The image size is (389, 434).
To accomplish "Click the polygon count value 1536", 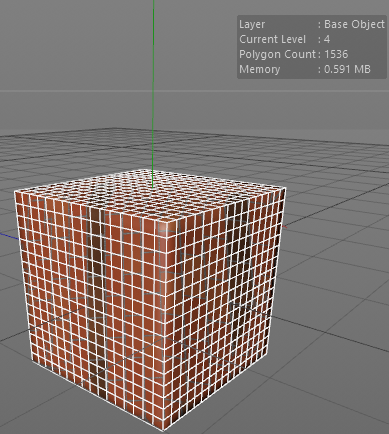I will [336, 54].
